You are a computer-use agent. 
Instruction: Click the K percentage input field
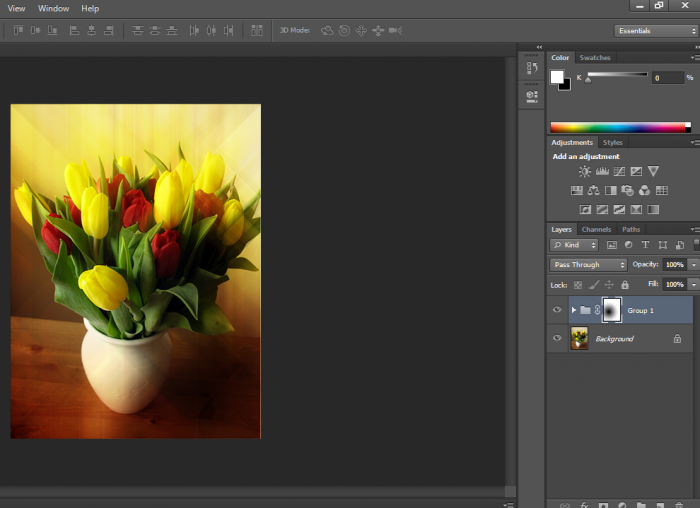pyautogui.click(x=666, y=78)
